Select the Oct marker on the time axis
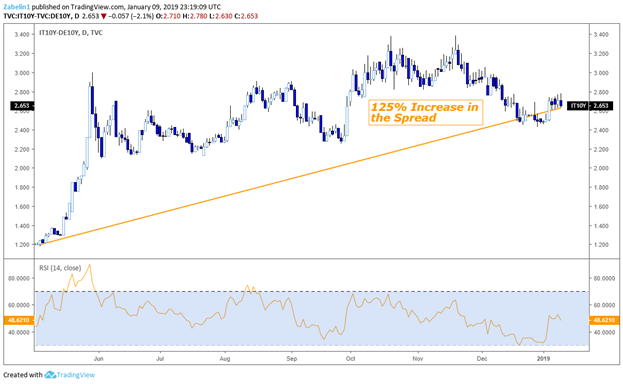Viewport: 623px width, 384px height. [x=350, y=359]
